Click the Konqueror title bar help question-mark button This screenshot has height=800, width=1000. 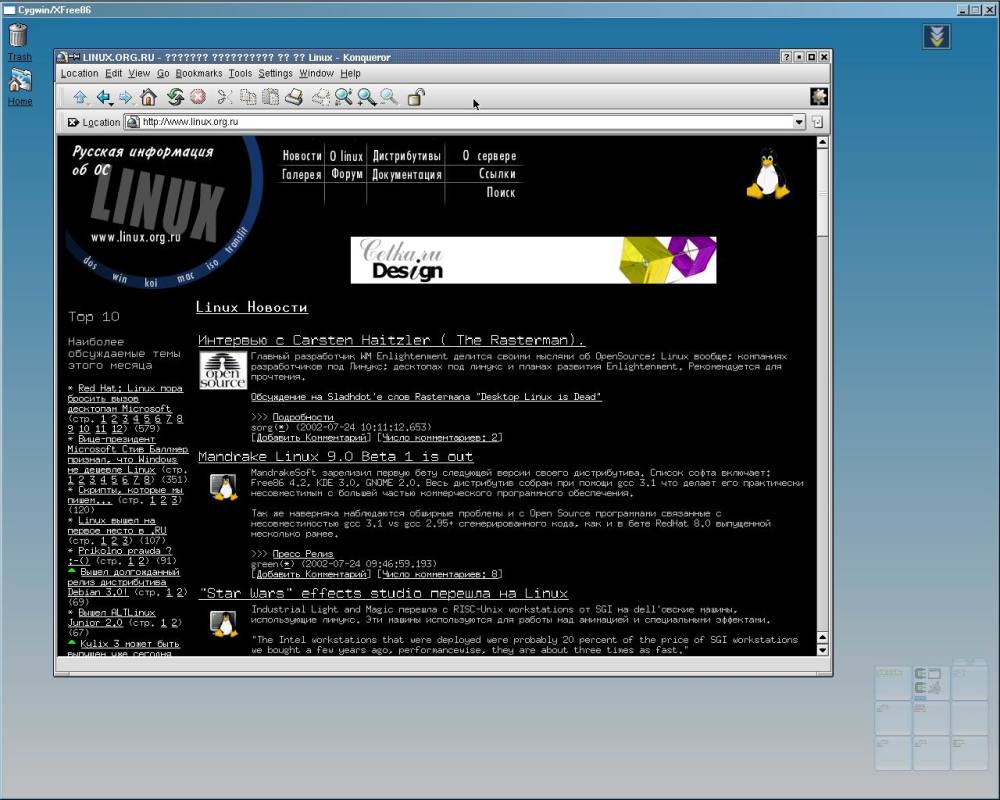pos(786,57)
